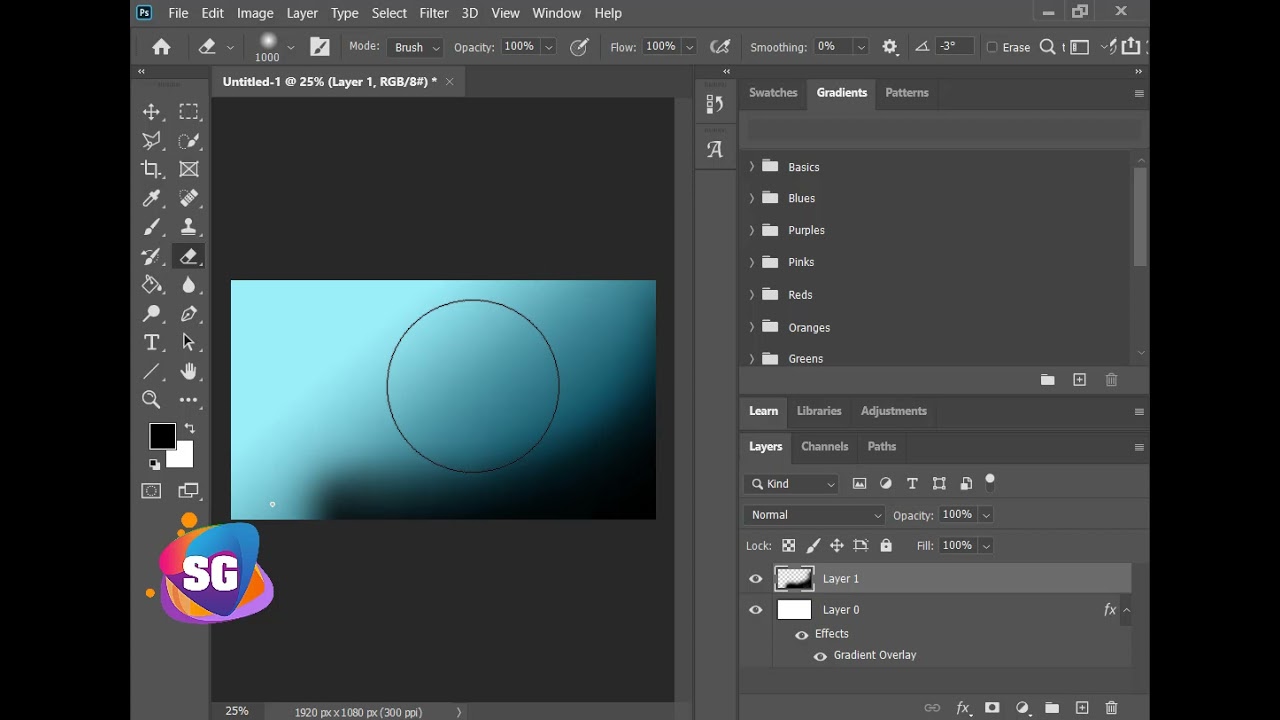Select the Healing Brush tool
The image size is (1280, 720).
(189, 199)
